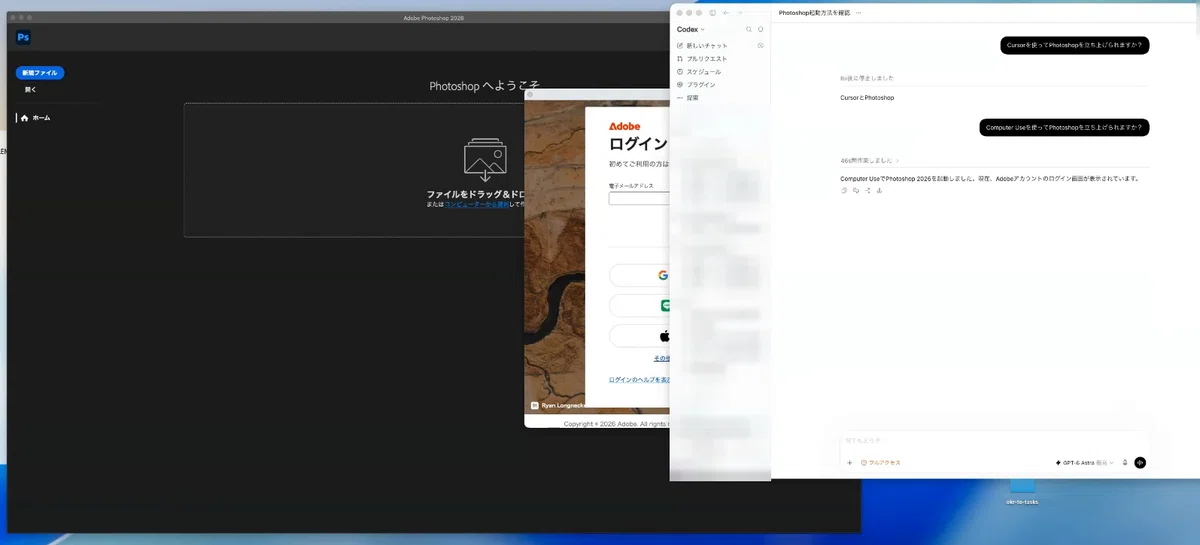Click the コンピューターから選択 link in Photoshop
The height and width of the screenshot is (545, 1200).
click(x=476, y=204)
